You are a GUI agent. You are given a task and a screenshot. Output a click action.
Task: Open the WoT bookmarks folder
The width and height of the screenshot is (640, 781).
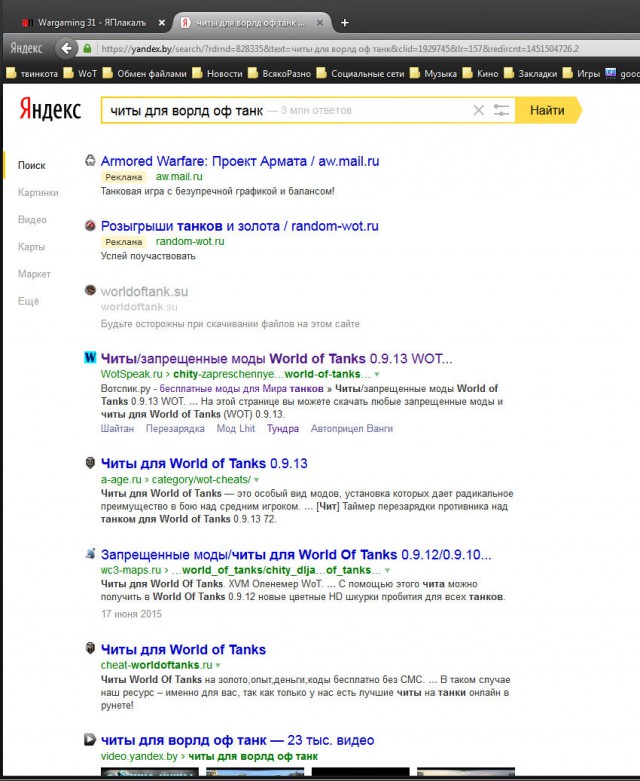point(80,74)
